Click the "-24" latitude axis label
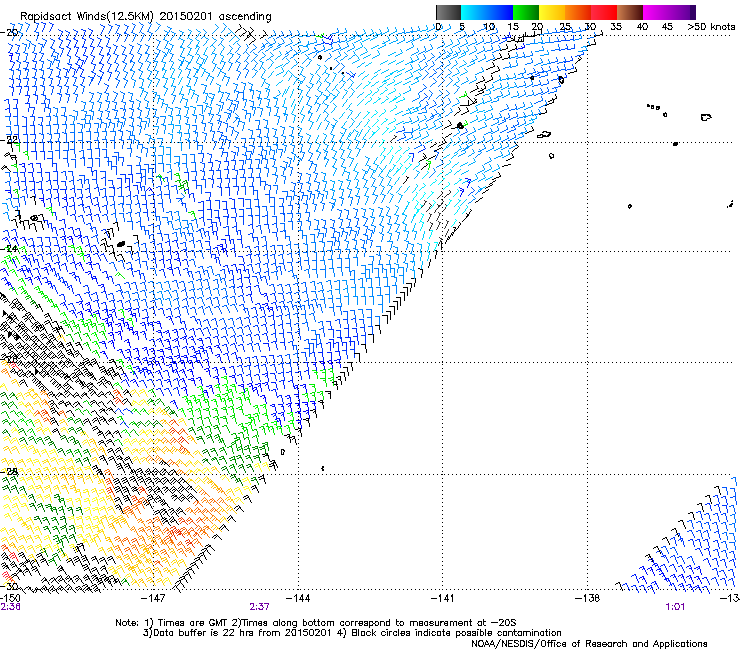The height and width of the screenshot is (650, 740). pyautogui.click(x=9, y=248)
